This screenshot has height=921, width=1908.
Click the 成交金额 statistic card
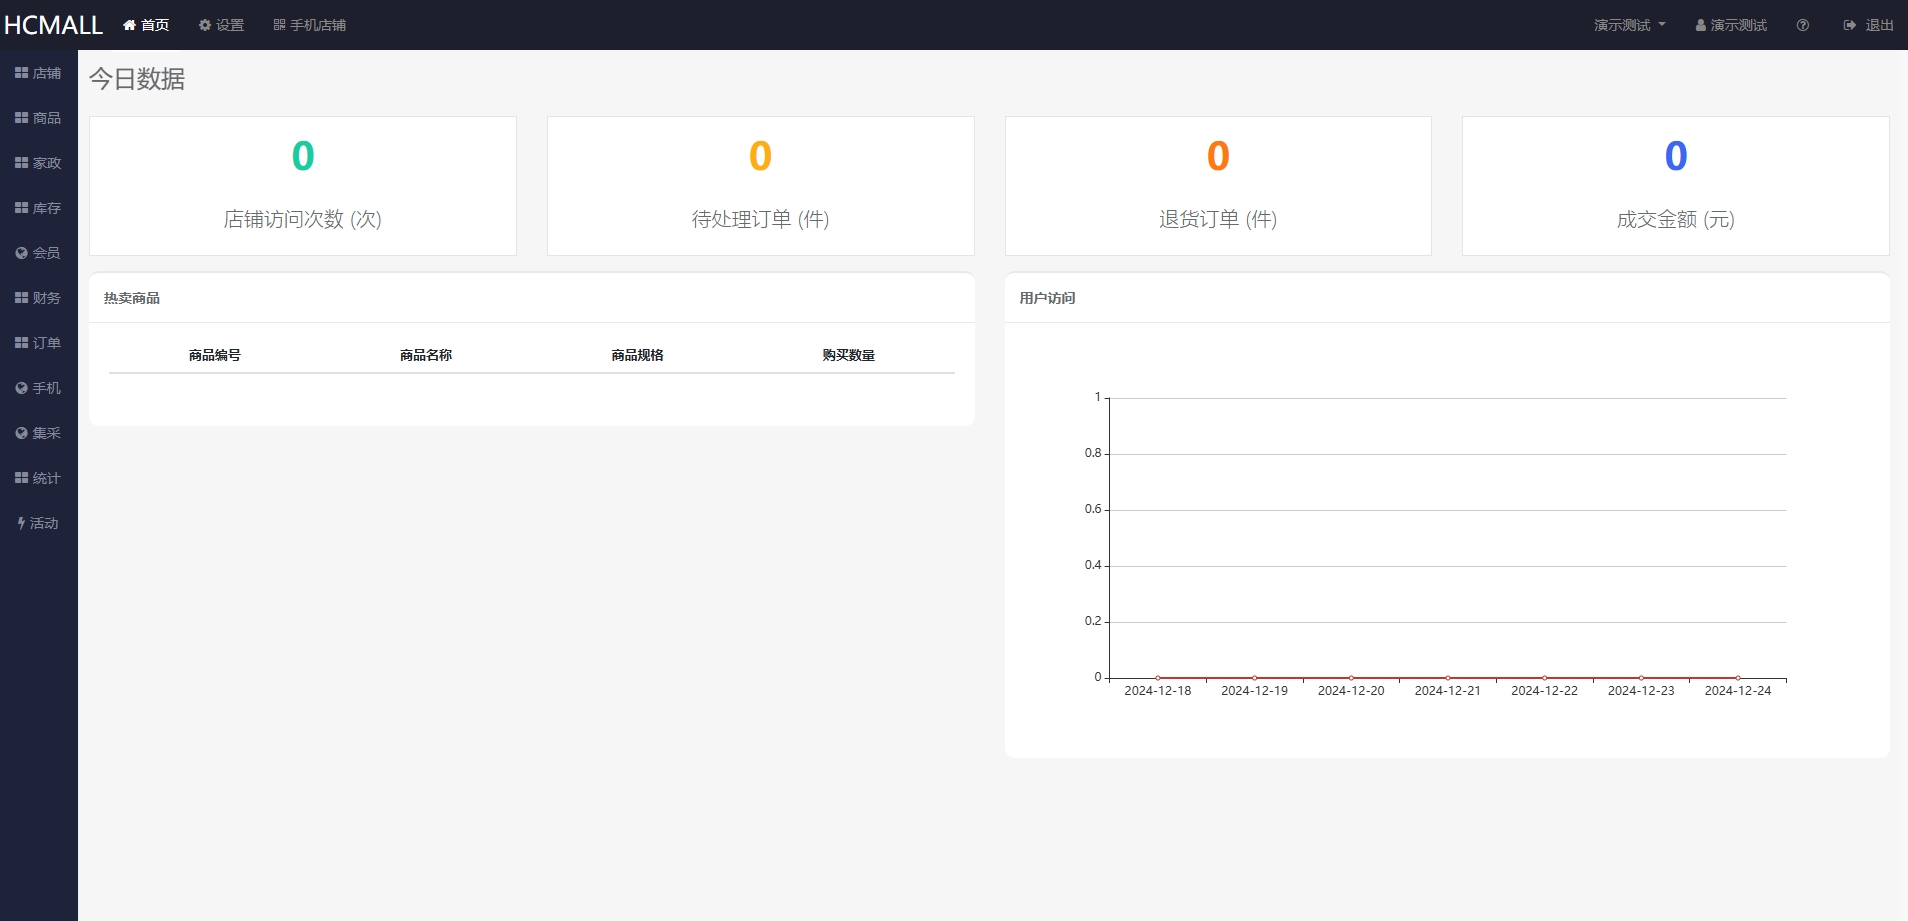[1675, 186]
